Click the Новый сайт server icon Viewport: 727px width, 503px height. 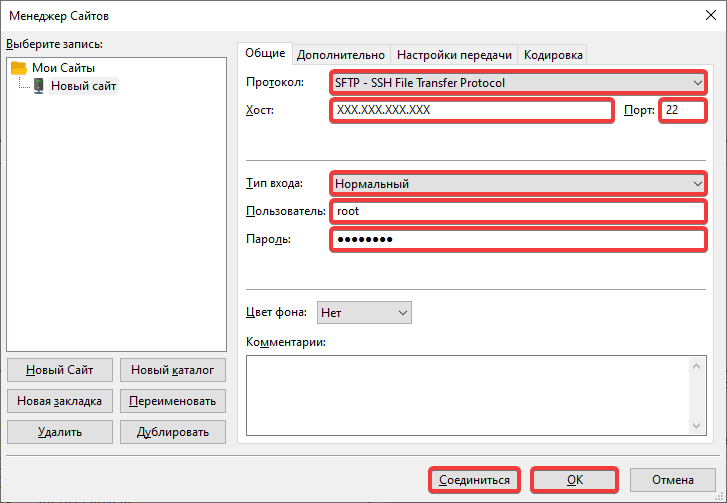coord(38,86)
